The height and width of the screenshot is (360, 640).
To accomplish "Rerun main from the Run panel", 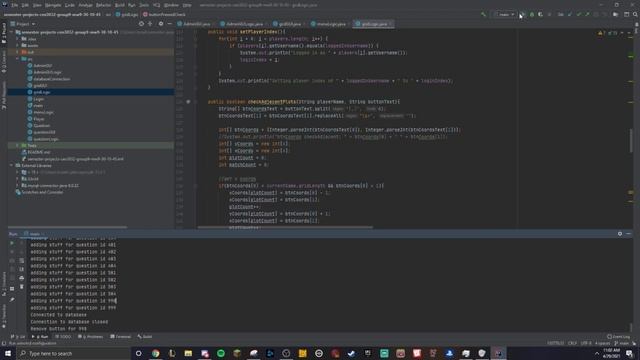I will 12,243.
